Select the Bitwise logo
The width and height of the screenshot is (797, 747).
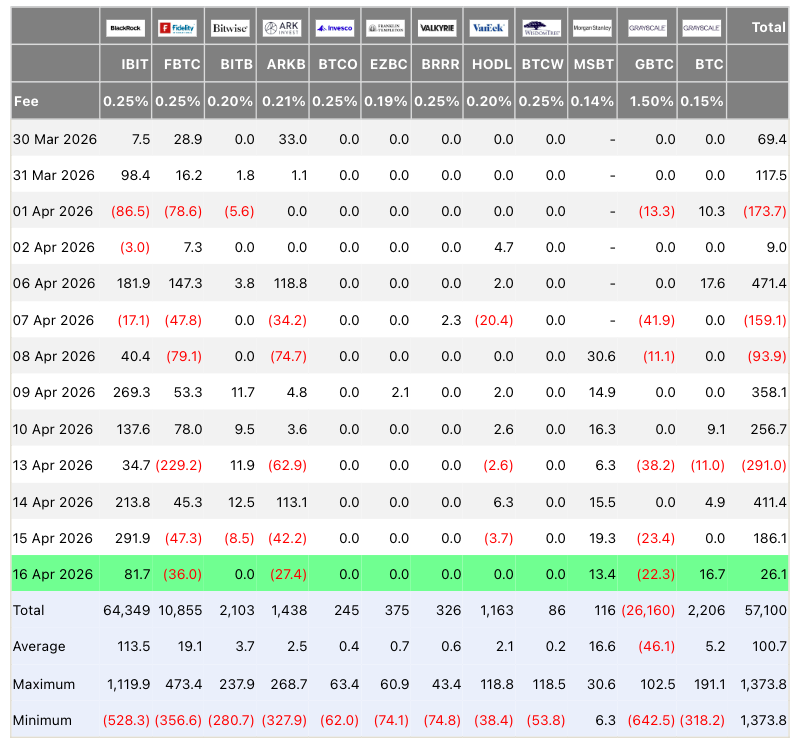[x=230, y=28]
